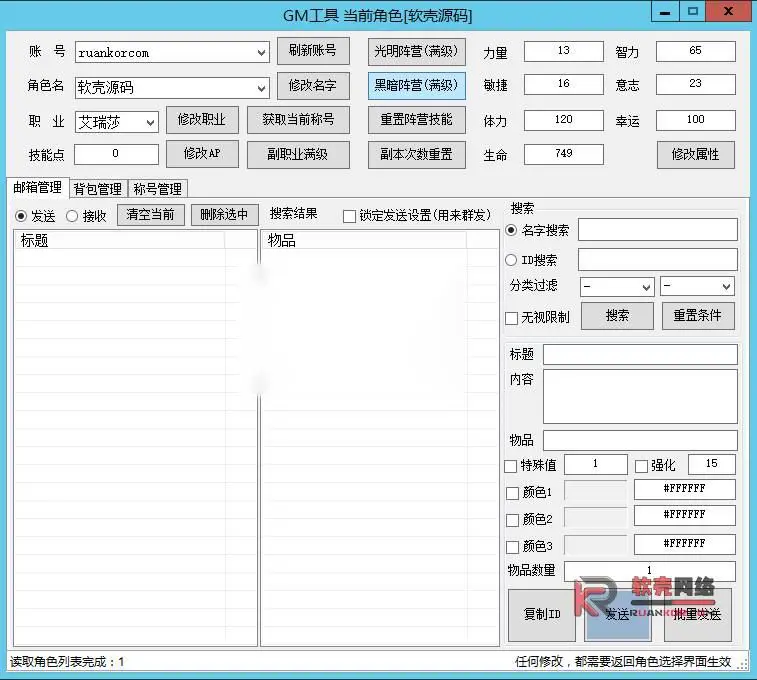Click the ID搜索 text field
Screen dimensions: 757x680
click(658, 260)
